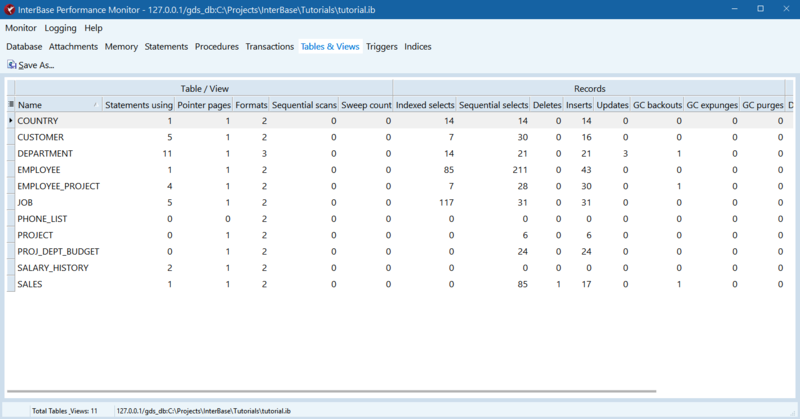
Task: Click EMPLOYEE sequential selects value 211
Action: pyautogui.click(x=520, y=170)
